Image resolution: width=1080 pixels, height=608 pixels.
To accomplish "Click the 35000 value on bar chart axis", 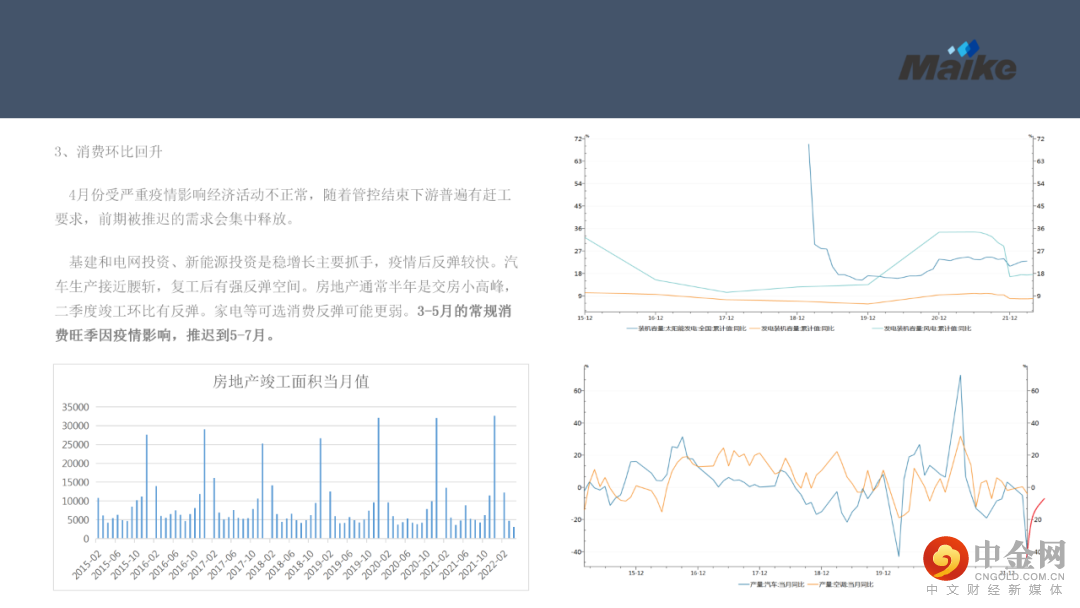I will pyautogui.click(x=75, y=407).
